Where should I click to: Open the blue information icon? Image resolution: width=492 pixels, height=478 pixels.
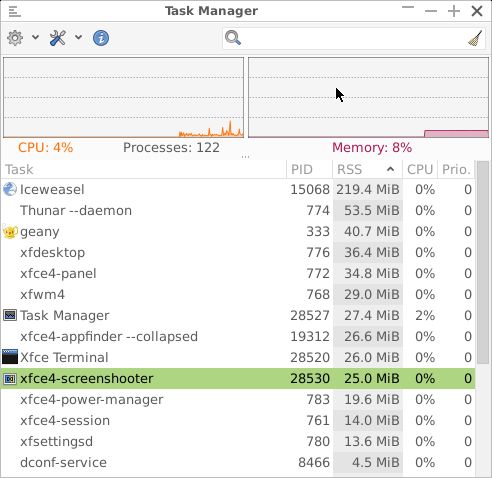click(101, 38)
